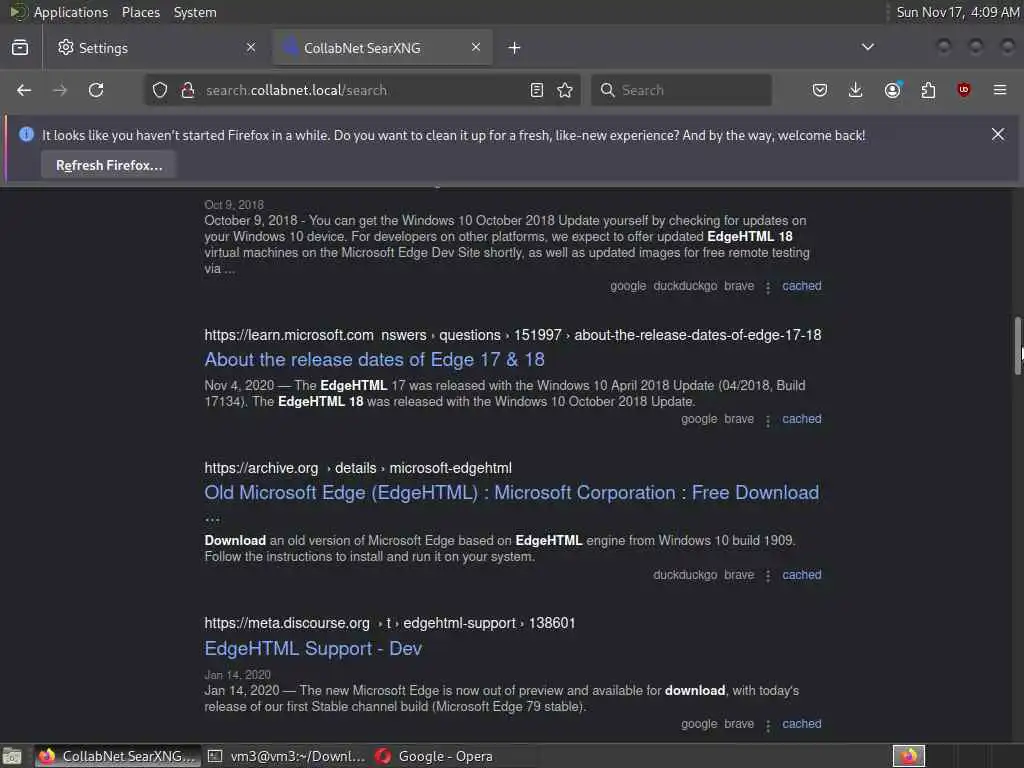Screen dimensions: 1024x768
Task: Switch to Google - Opera window in taskbar
Action: pos(455,756)
